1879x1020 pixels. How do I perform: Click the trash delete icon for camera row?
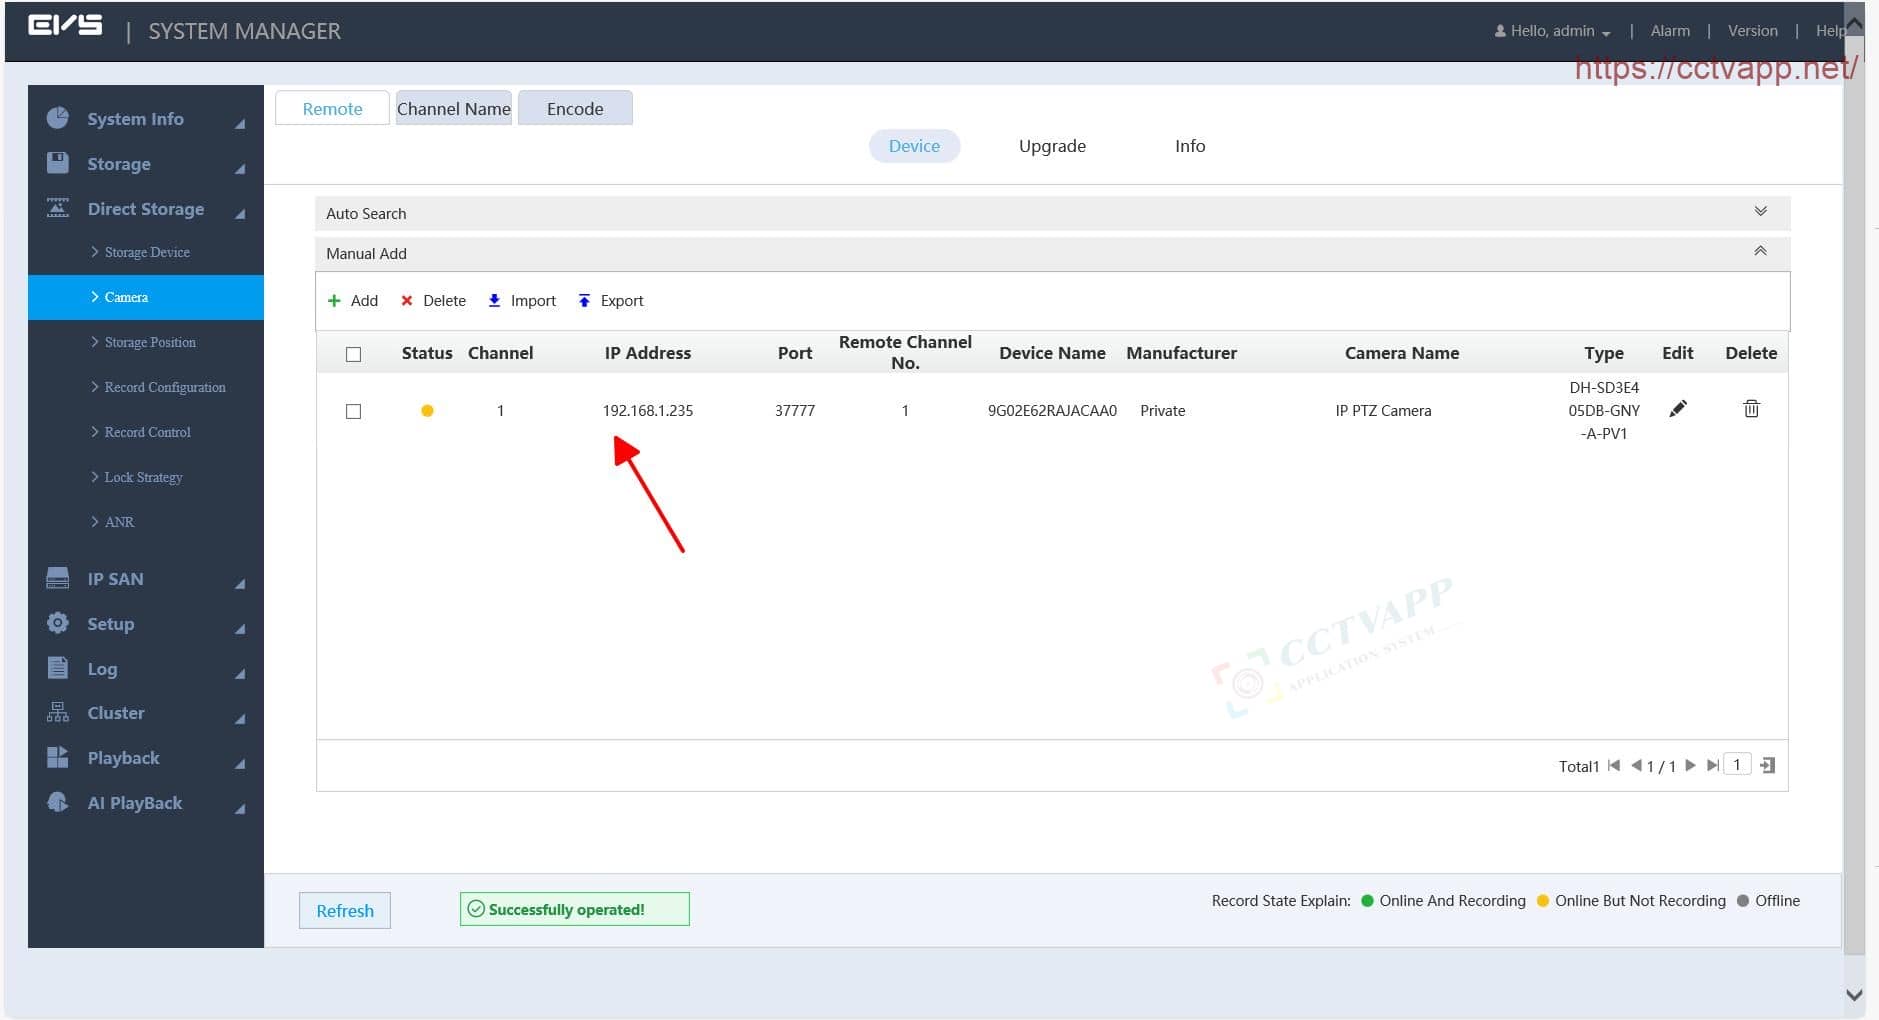pos(1751,409)
